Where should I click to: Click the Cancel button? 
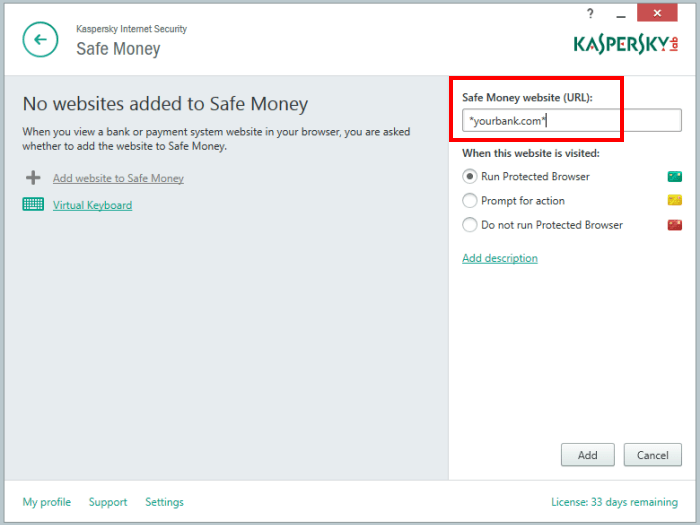(x=653, y=455)
